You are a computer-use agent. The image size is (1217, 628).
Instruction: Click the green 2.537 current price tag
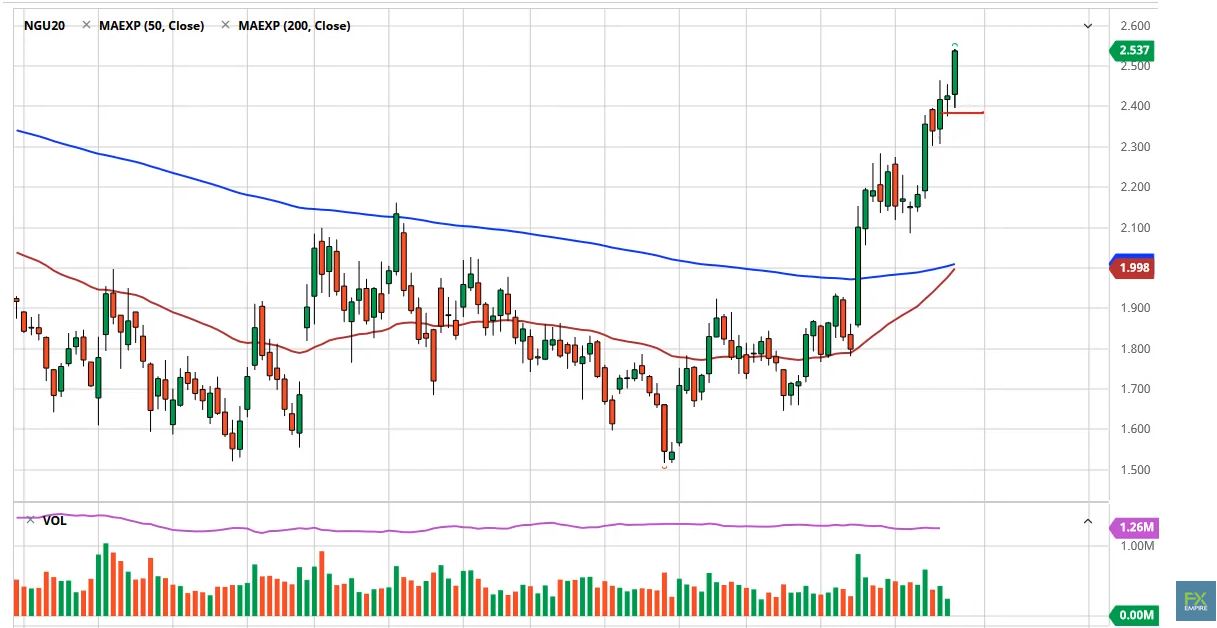(x=1133, y=50)
